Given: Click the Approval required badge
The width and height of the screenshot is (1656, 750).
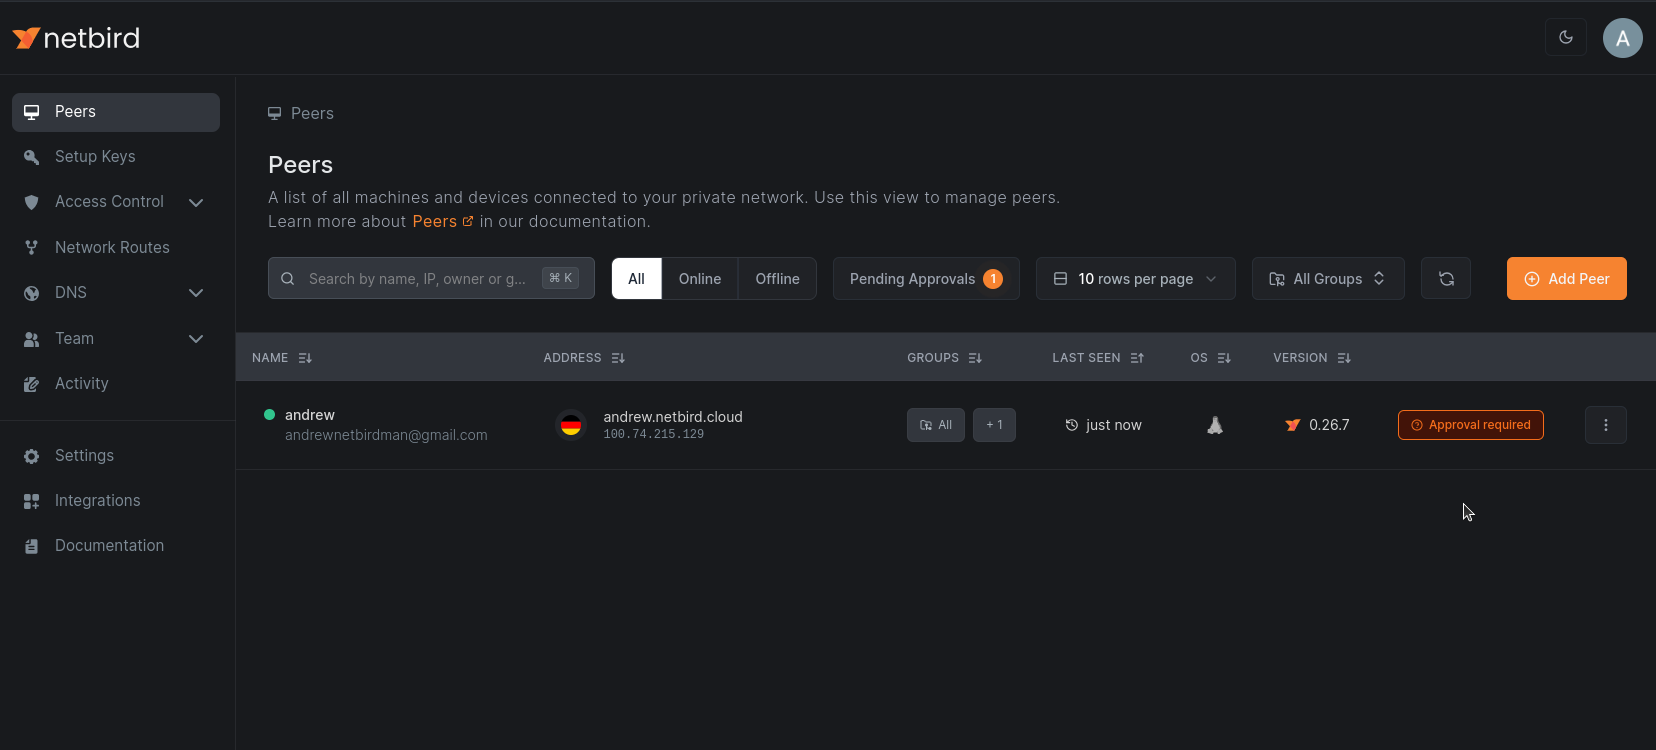Looking at the screenshot, I should click(1470, 425).
